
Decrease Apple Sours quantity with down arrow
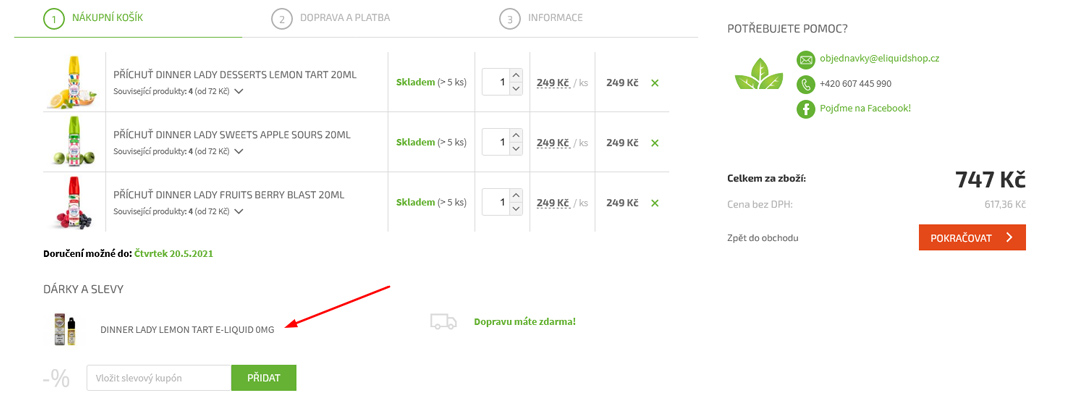516,150
